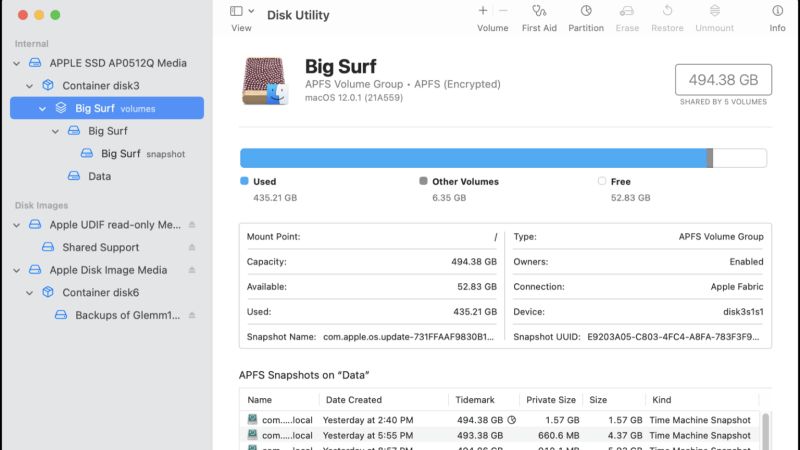800x450 pixels.
Task: Collapse APPLE SSD AP0512Q Media
Action: point(17,63)
